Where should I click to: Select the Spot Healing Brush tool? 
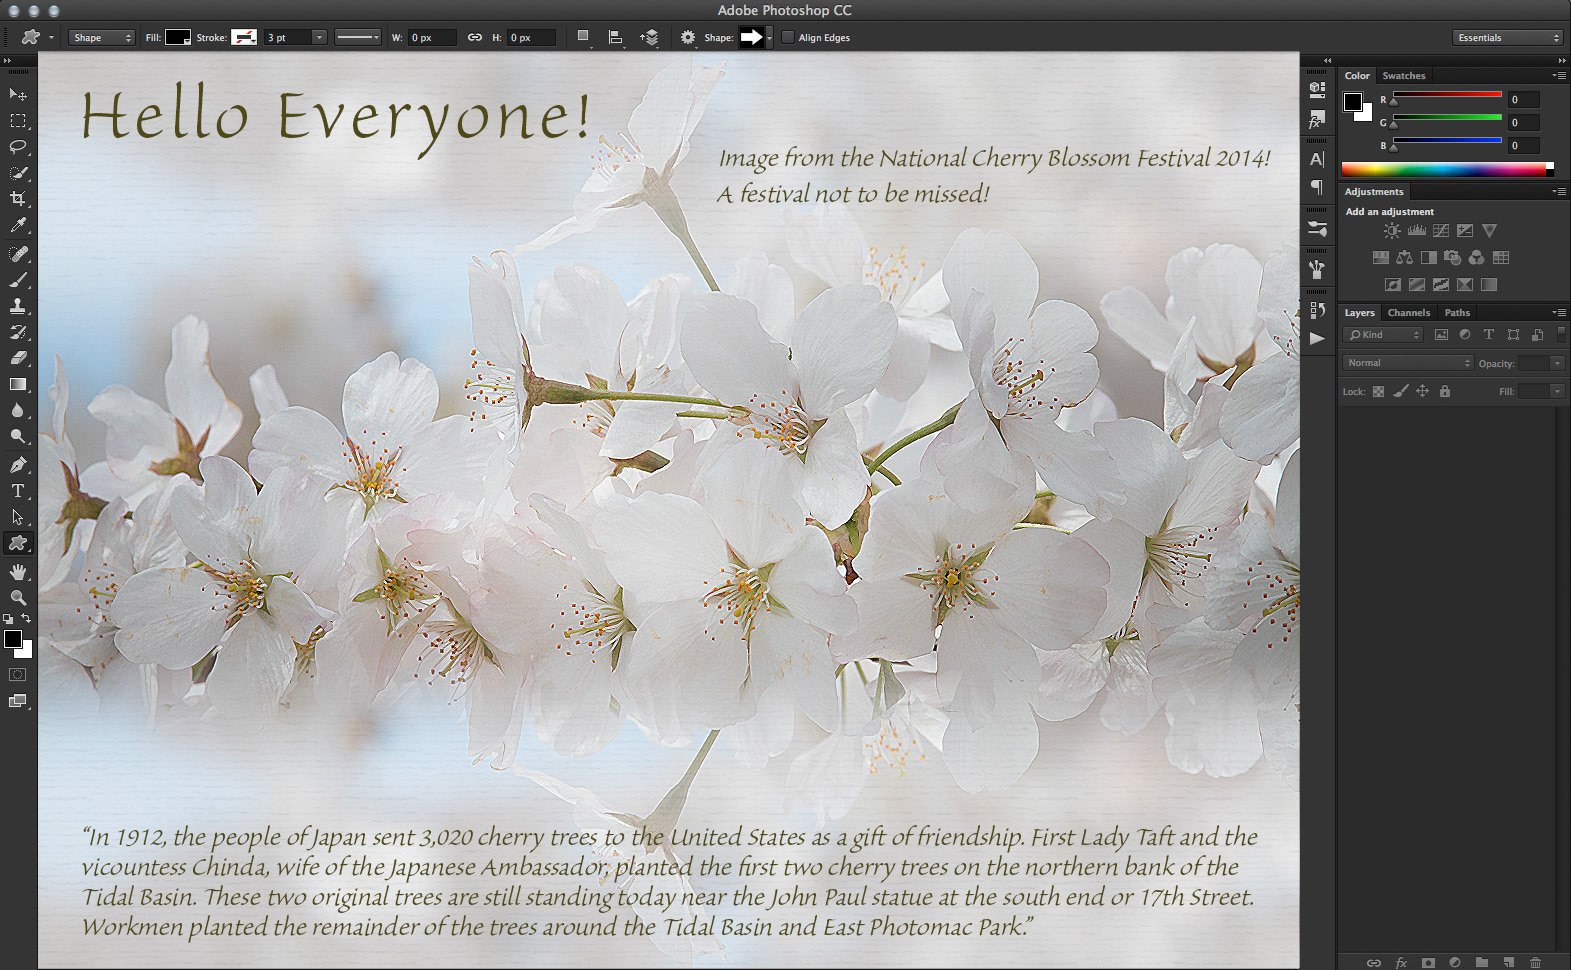pos(18,254)
